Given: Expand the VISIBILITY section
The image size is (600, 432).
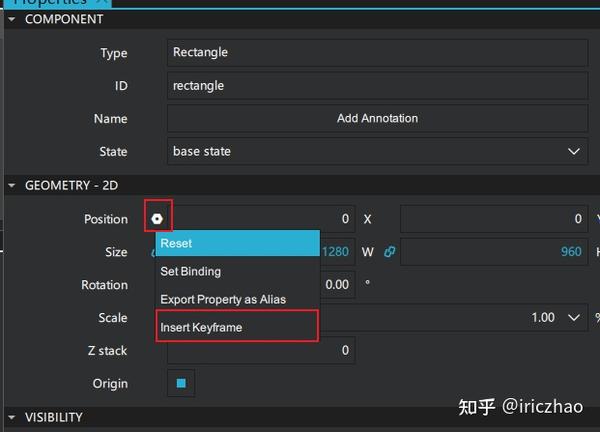Looking at the screenshot, I should coord(13,417).
